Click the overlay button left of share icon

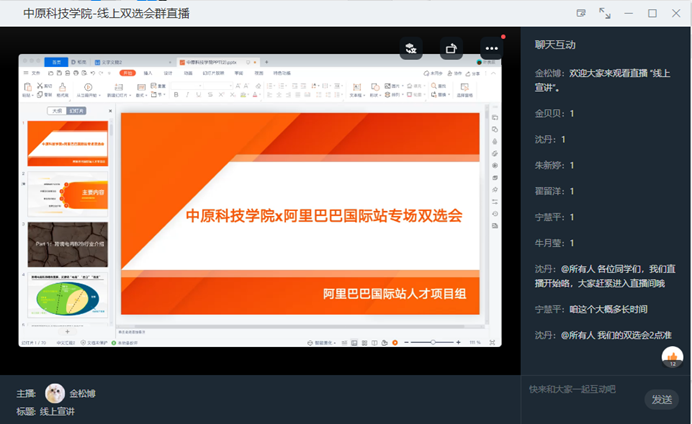coord(411,48)
